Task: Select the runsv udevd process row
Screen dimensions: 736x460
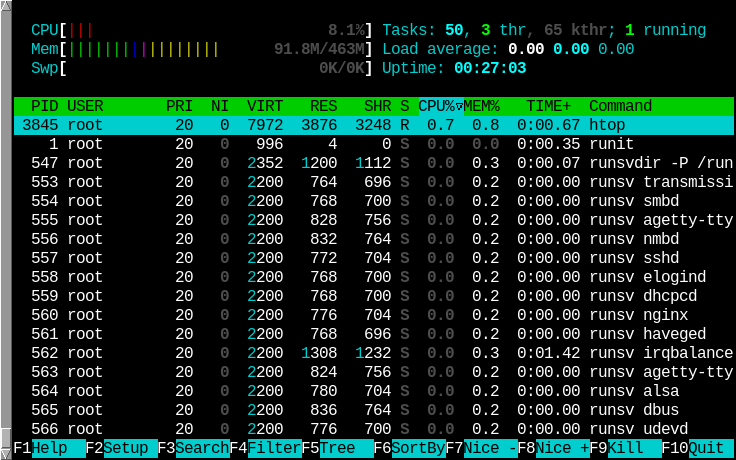Action: 374,429
